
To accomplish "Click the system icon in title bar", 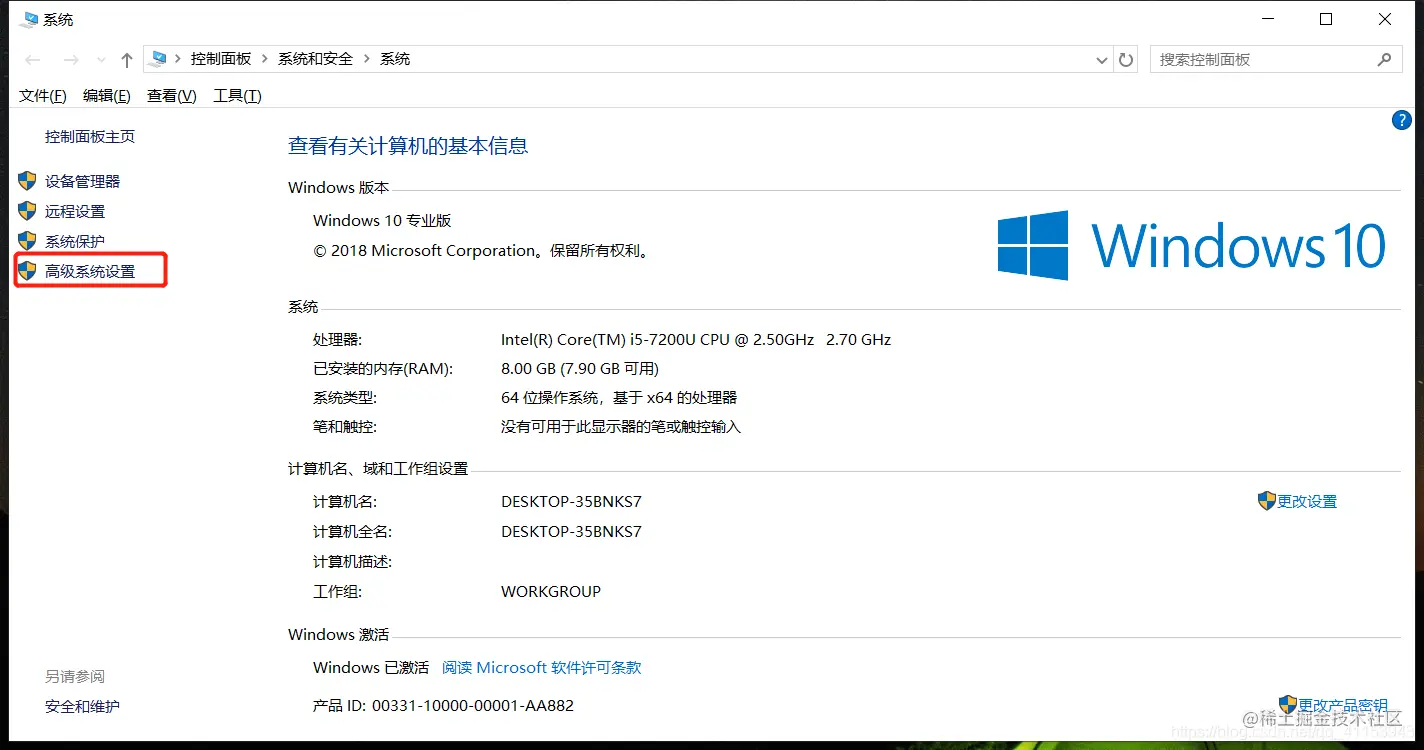I will [x=28, y=19].
